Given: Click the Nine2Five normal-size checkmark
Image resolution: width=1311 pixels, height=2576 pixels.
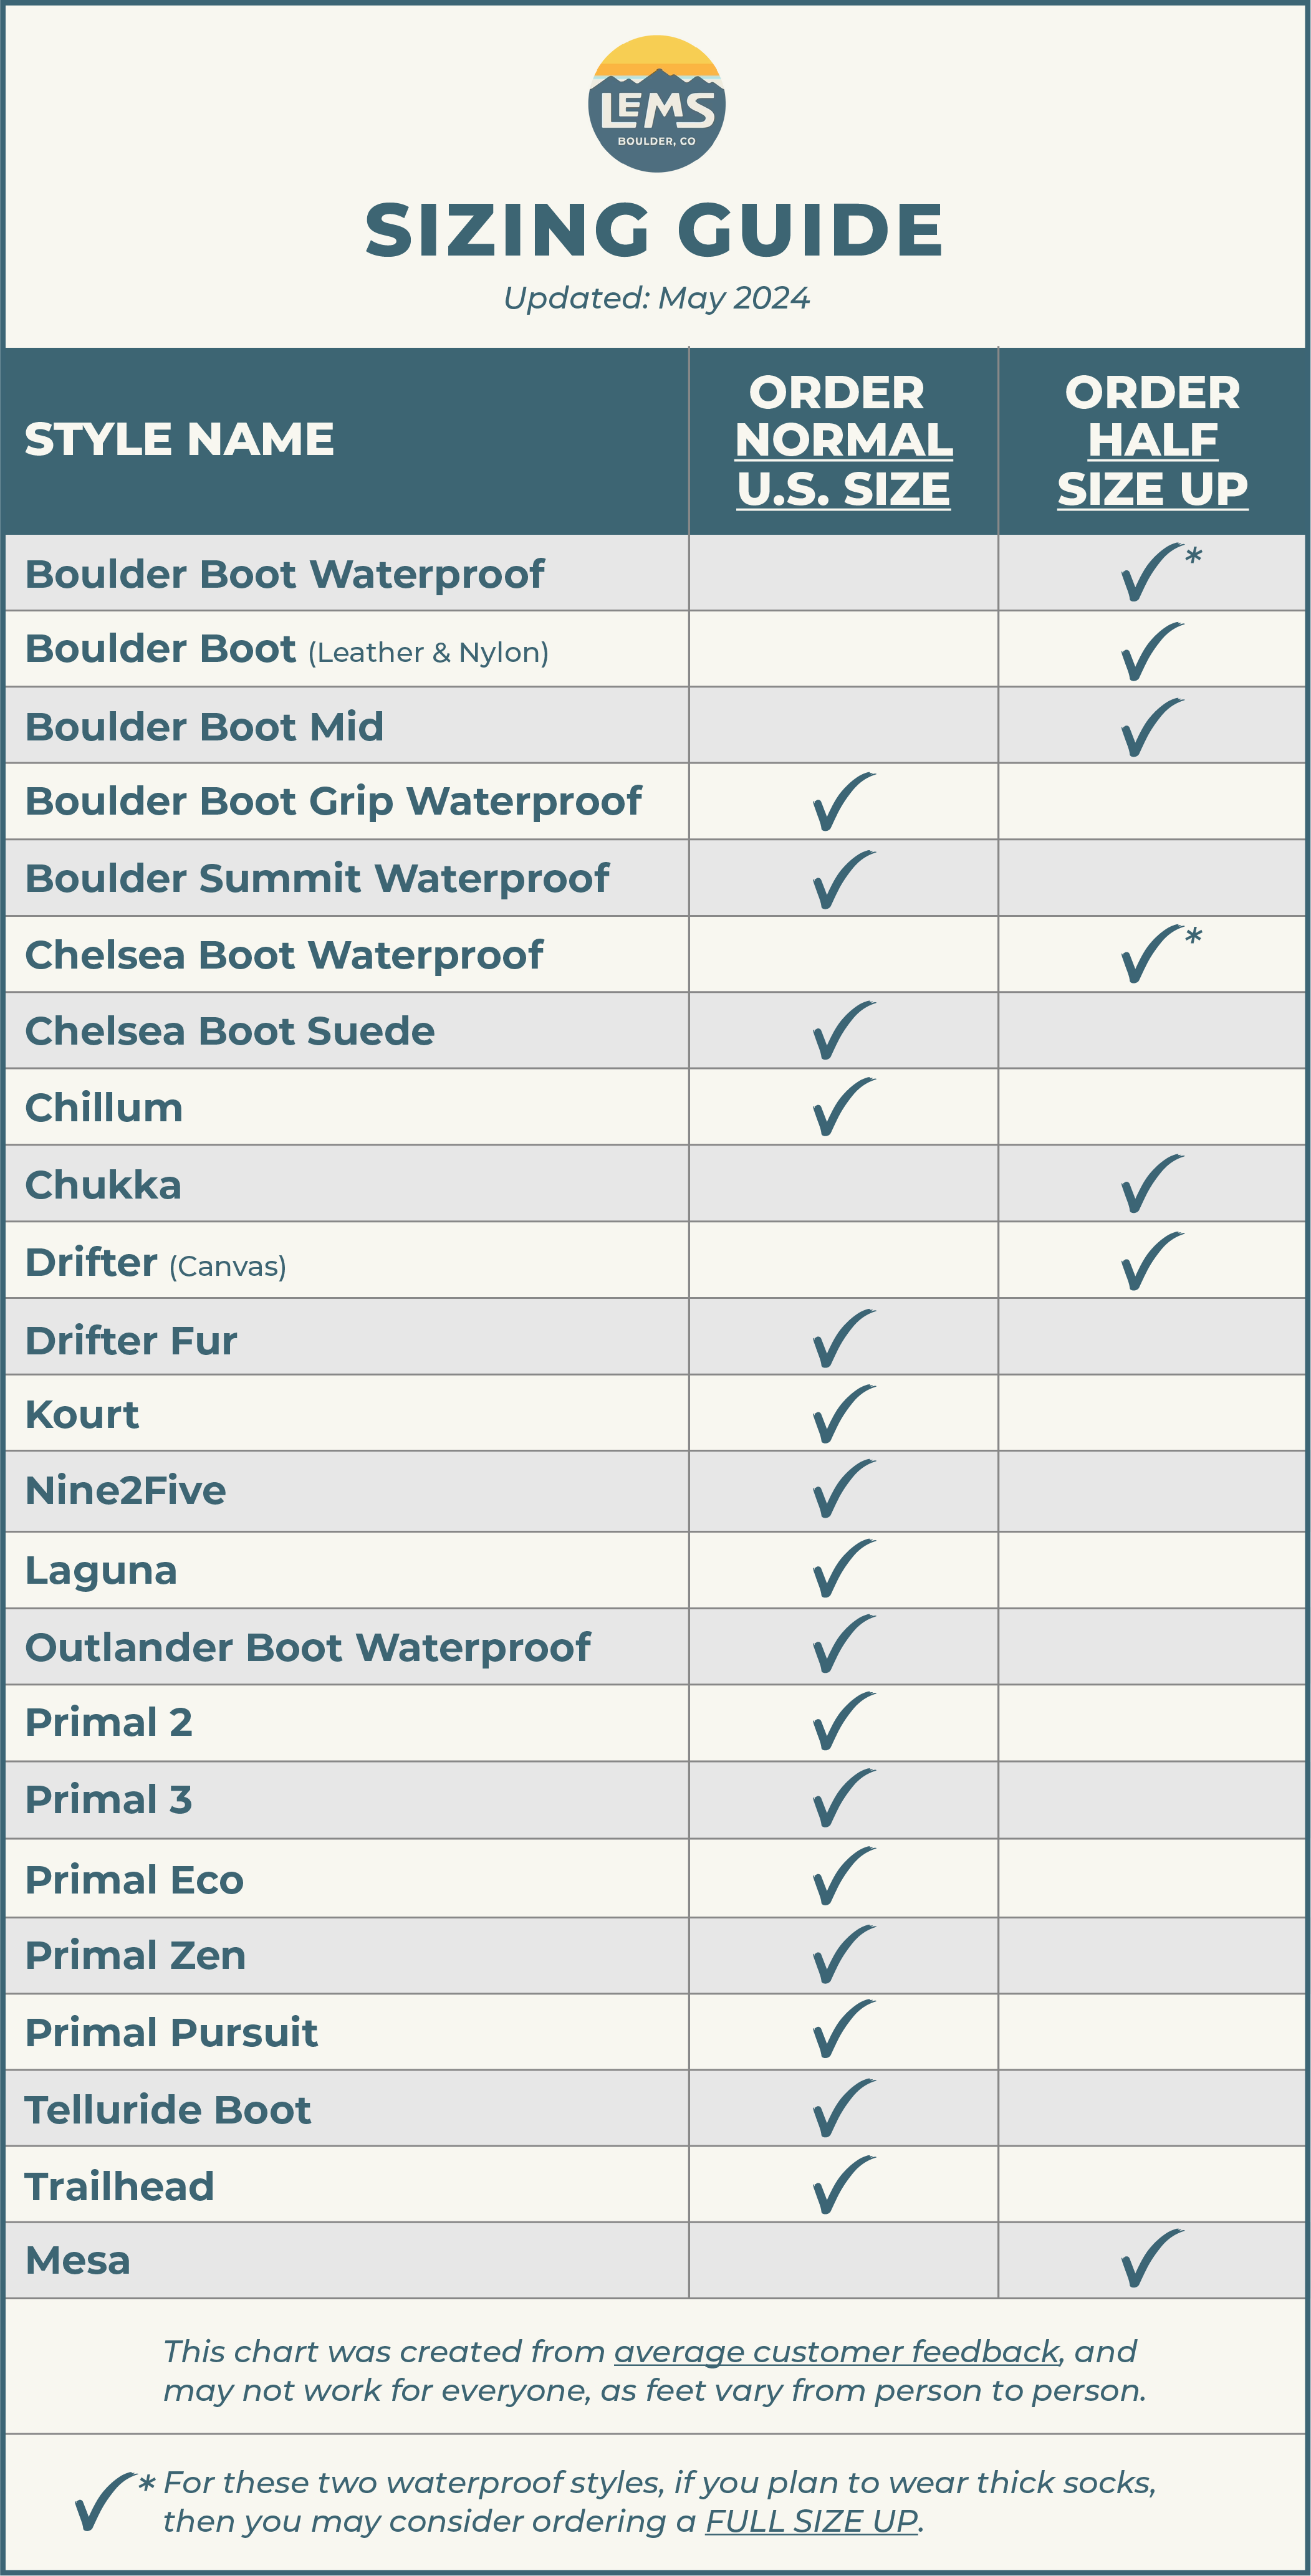Looking at the screenshot, I should pyautogui.click(x=844, y=1489).
